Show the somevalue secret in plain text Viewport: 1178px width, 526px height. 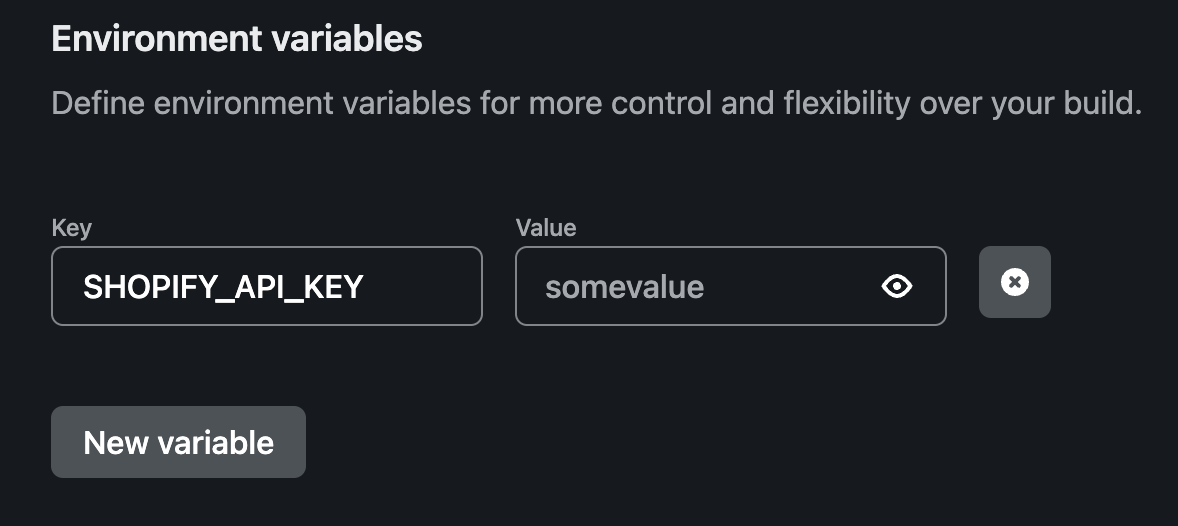tap(897, 286)
